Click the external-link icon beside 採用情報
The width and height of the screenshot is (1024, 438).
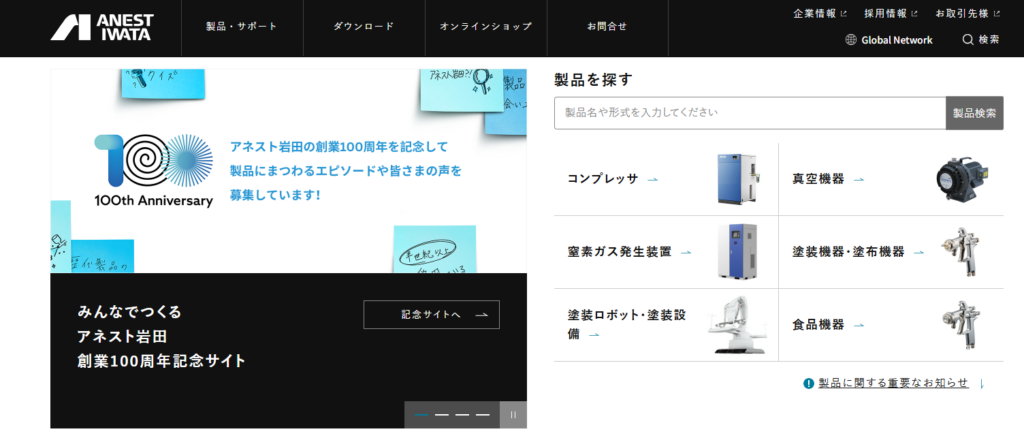point(914,13)
